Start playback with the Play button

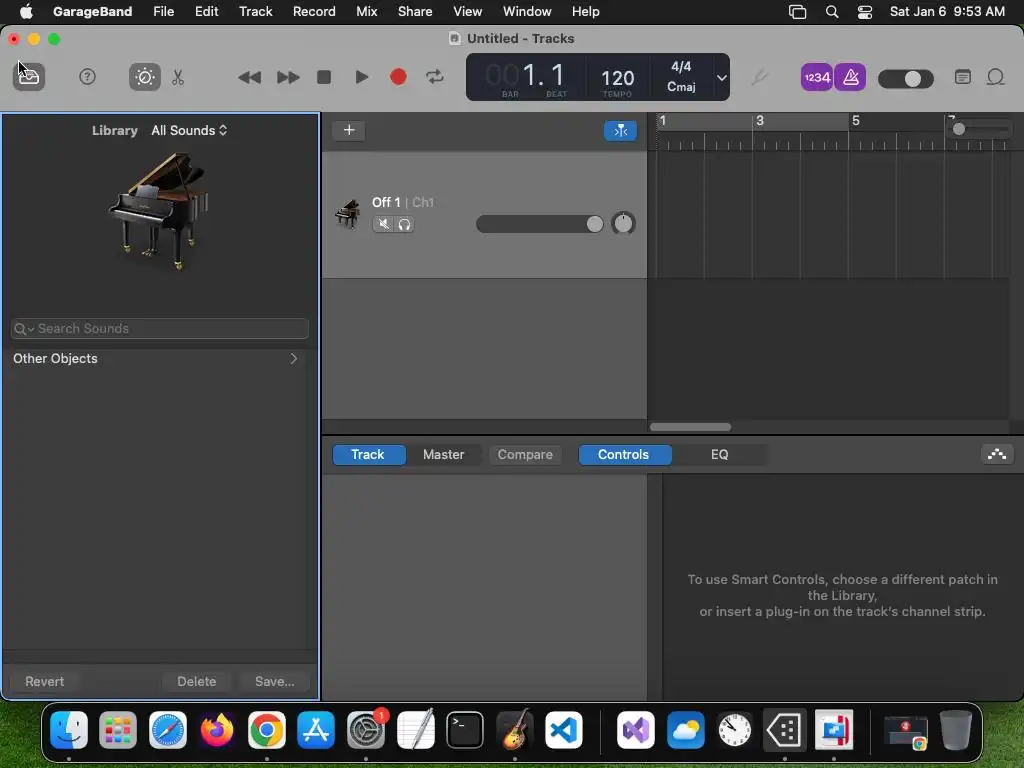pyautogui.click(x=361, y=77)
